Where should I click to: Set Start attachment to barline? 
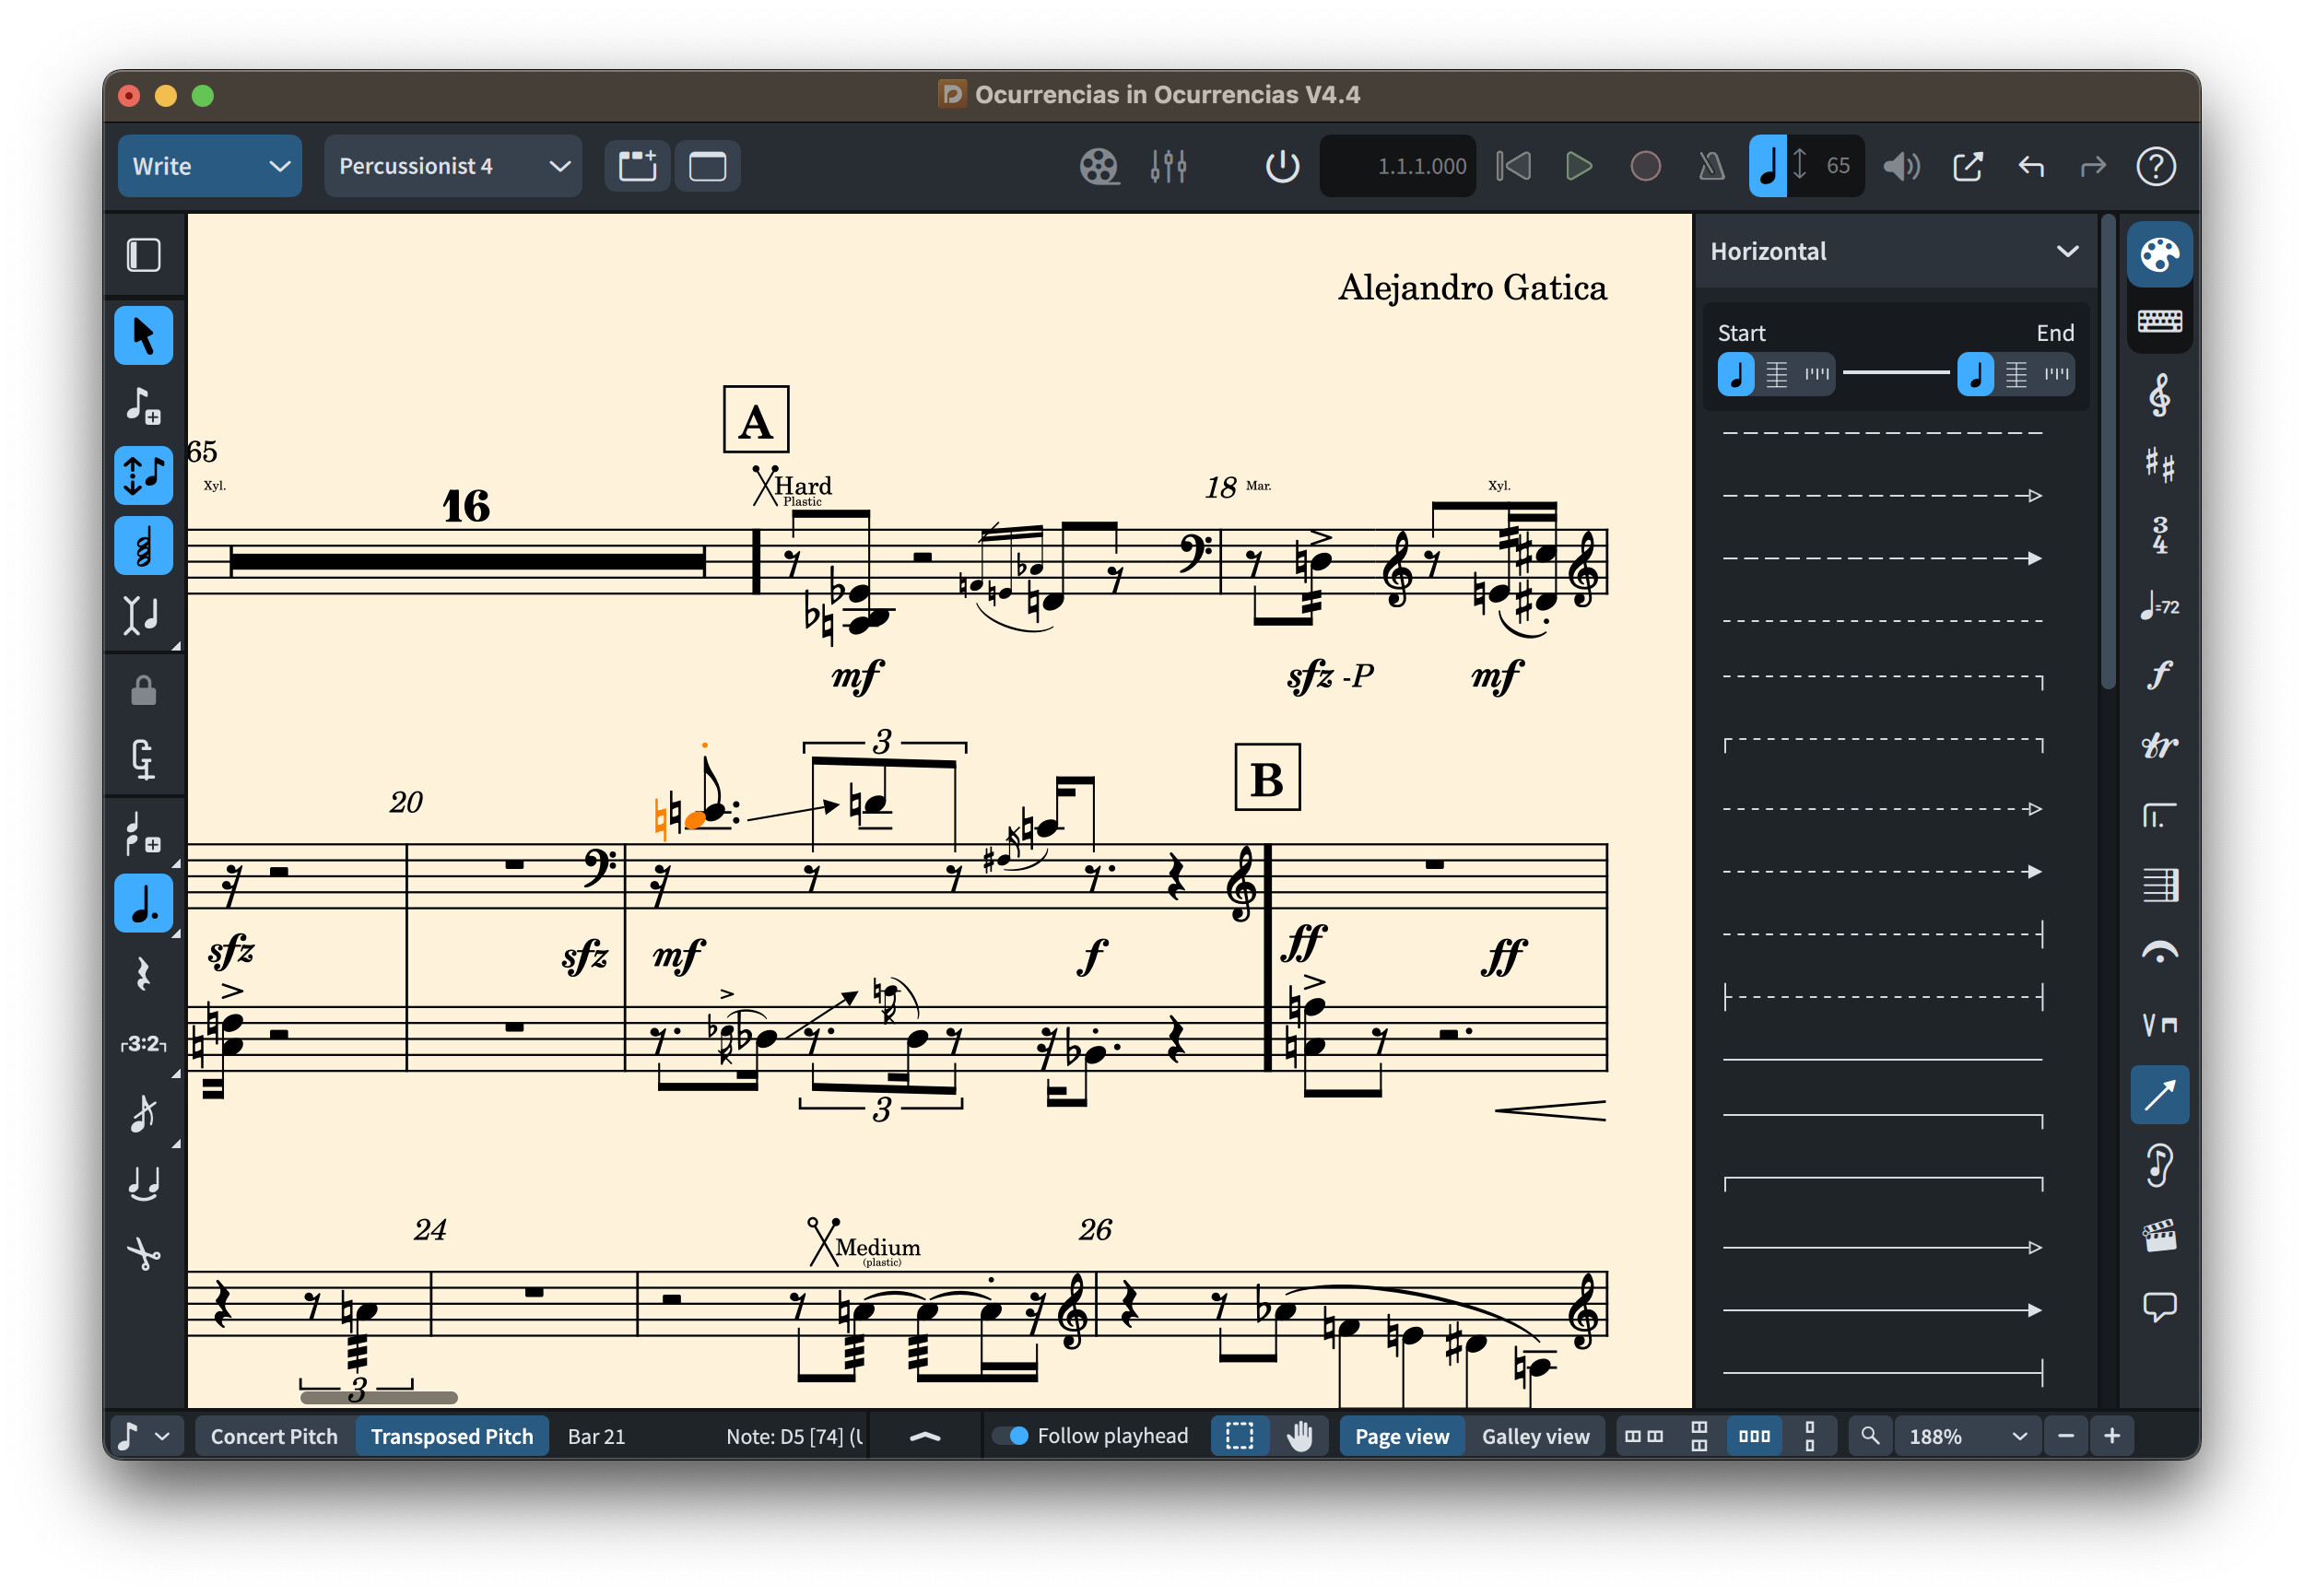pyautogui.click(x=1776, y=374)
